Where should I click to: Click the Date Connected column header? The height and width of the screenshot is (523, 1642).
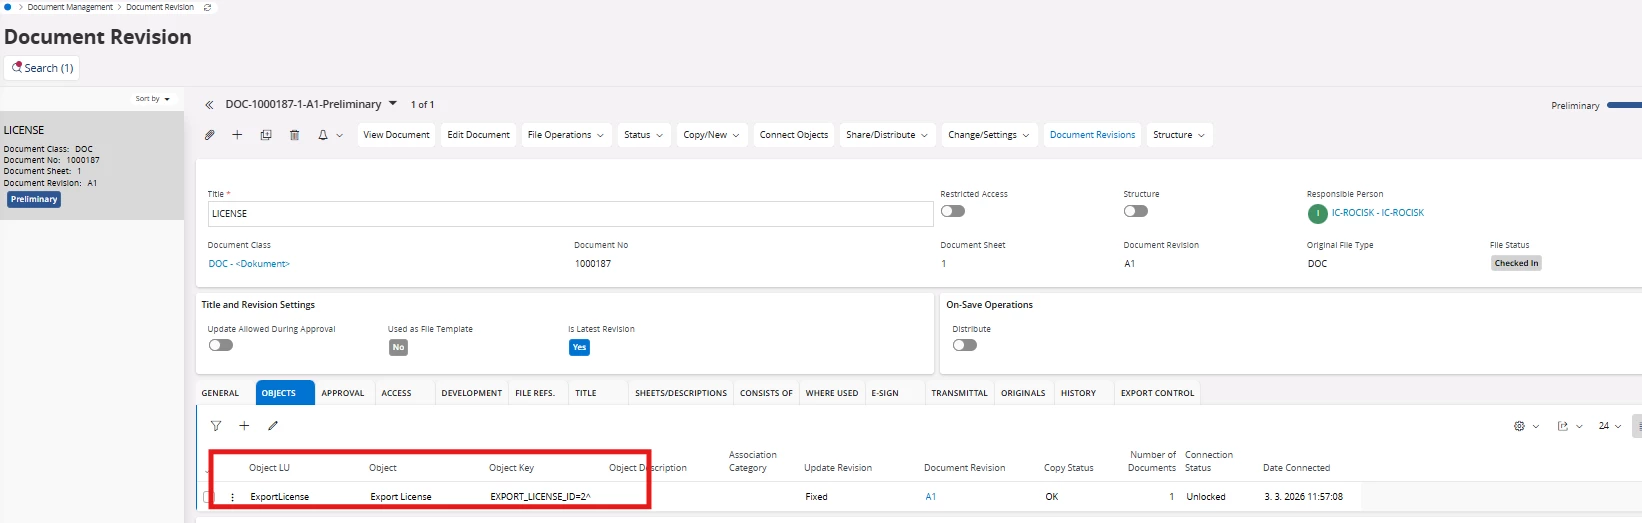[x=1296, y=468]
